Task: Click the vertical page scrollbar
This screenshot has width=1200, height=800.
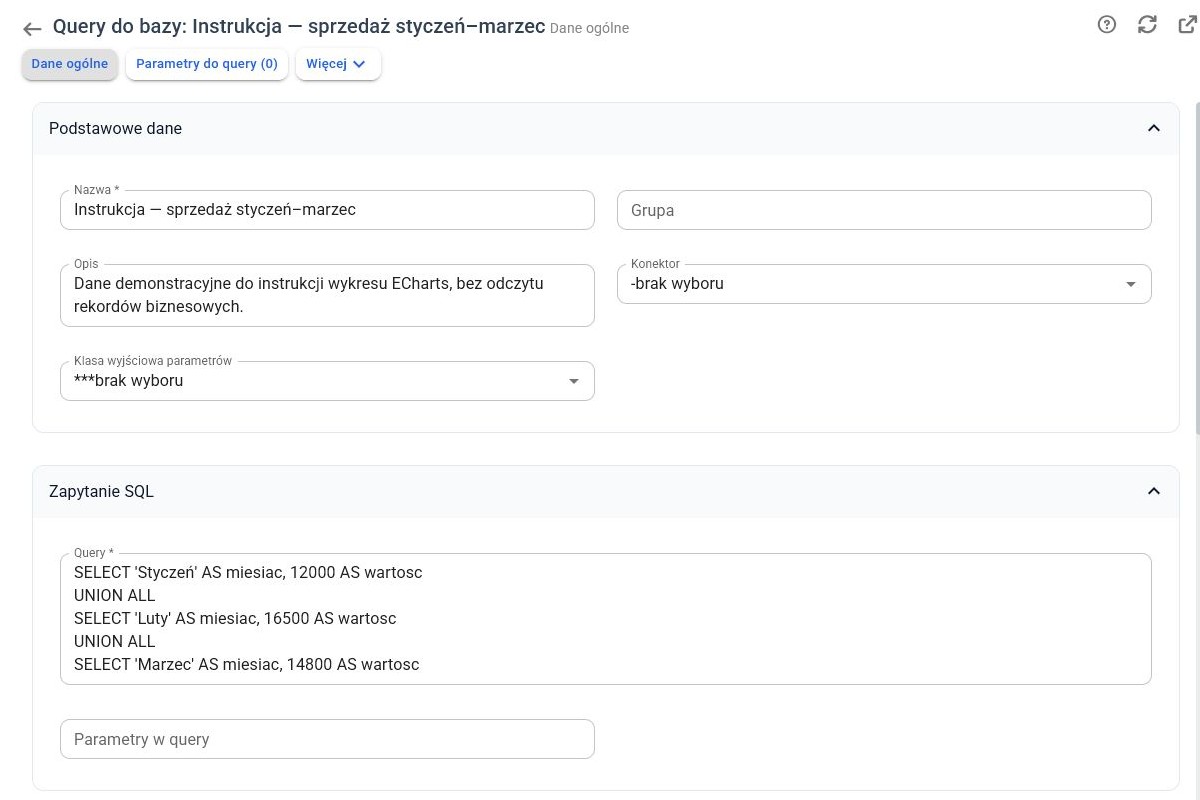Action: 1196,268
